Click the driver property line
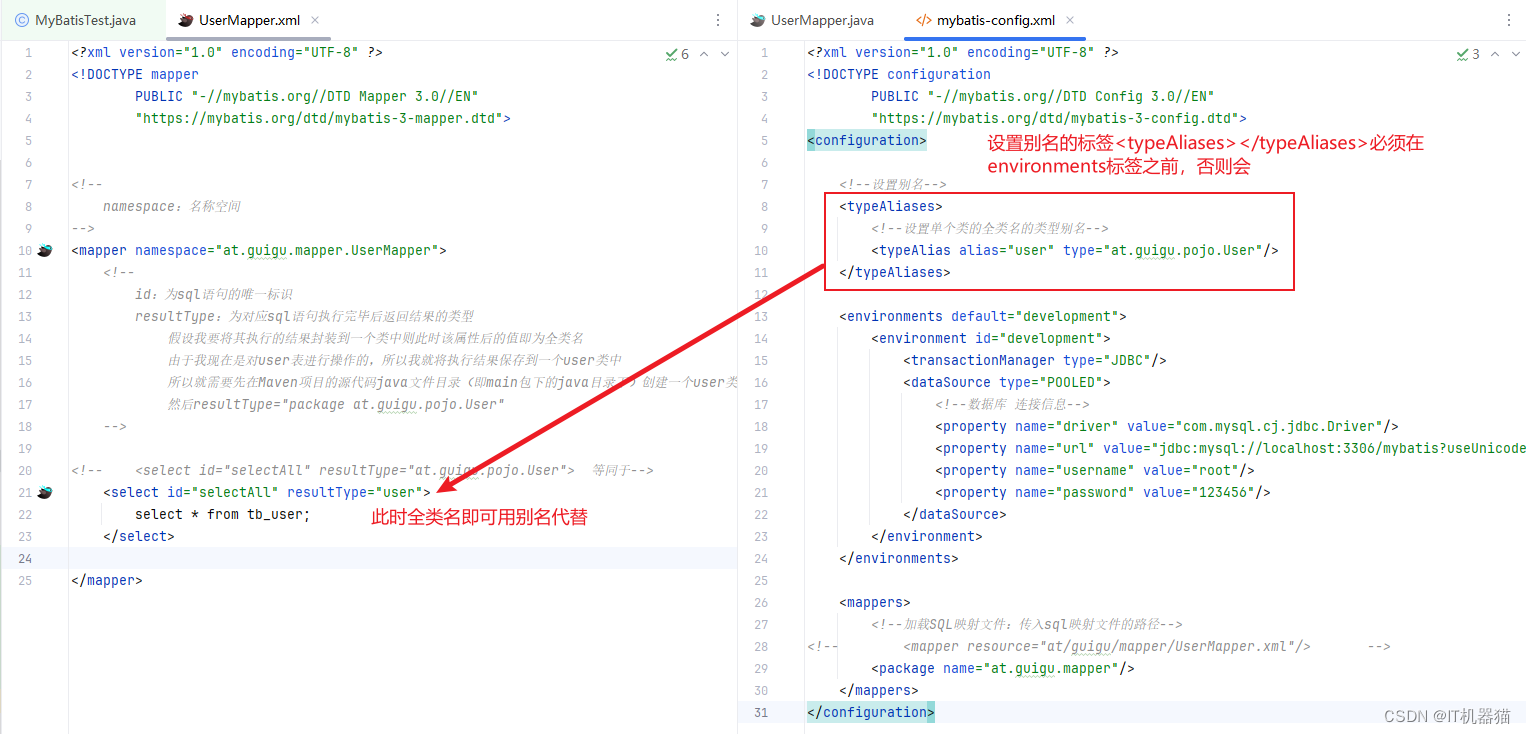This screenshot has width=1526, height=734. click(1167, 426)
